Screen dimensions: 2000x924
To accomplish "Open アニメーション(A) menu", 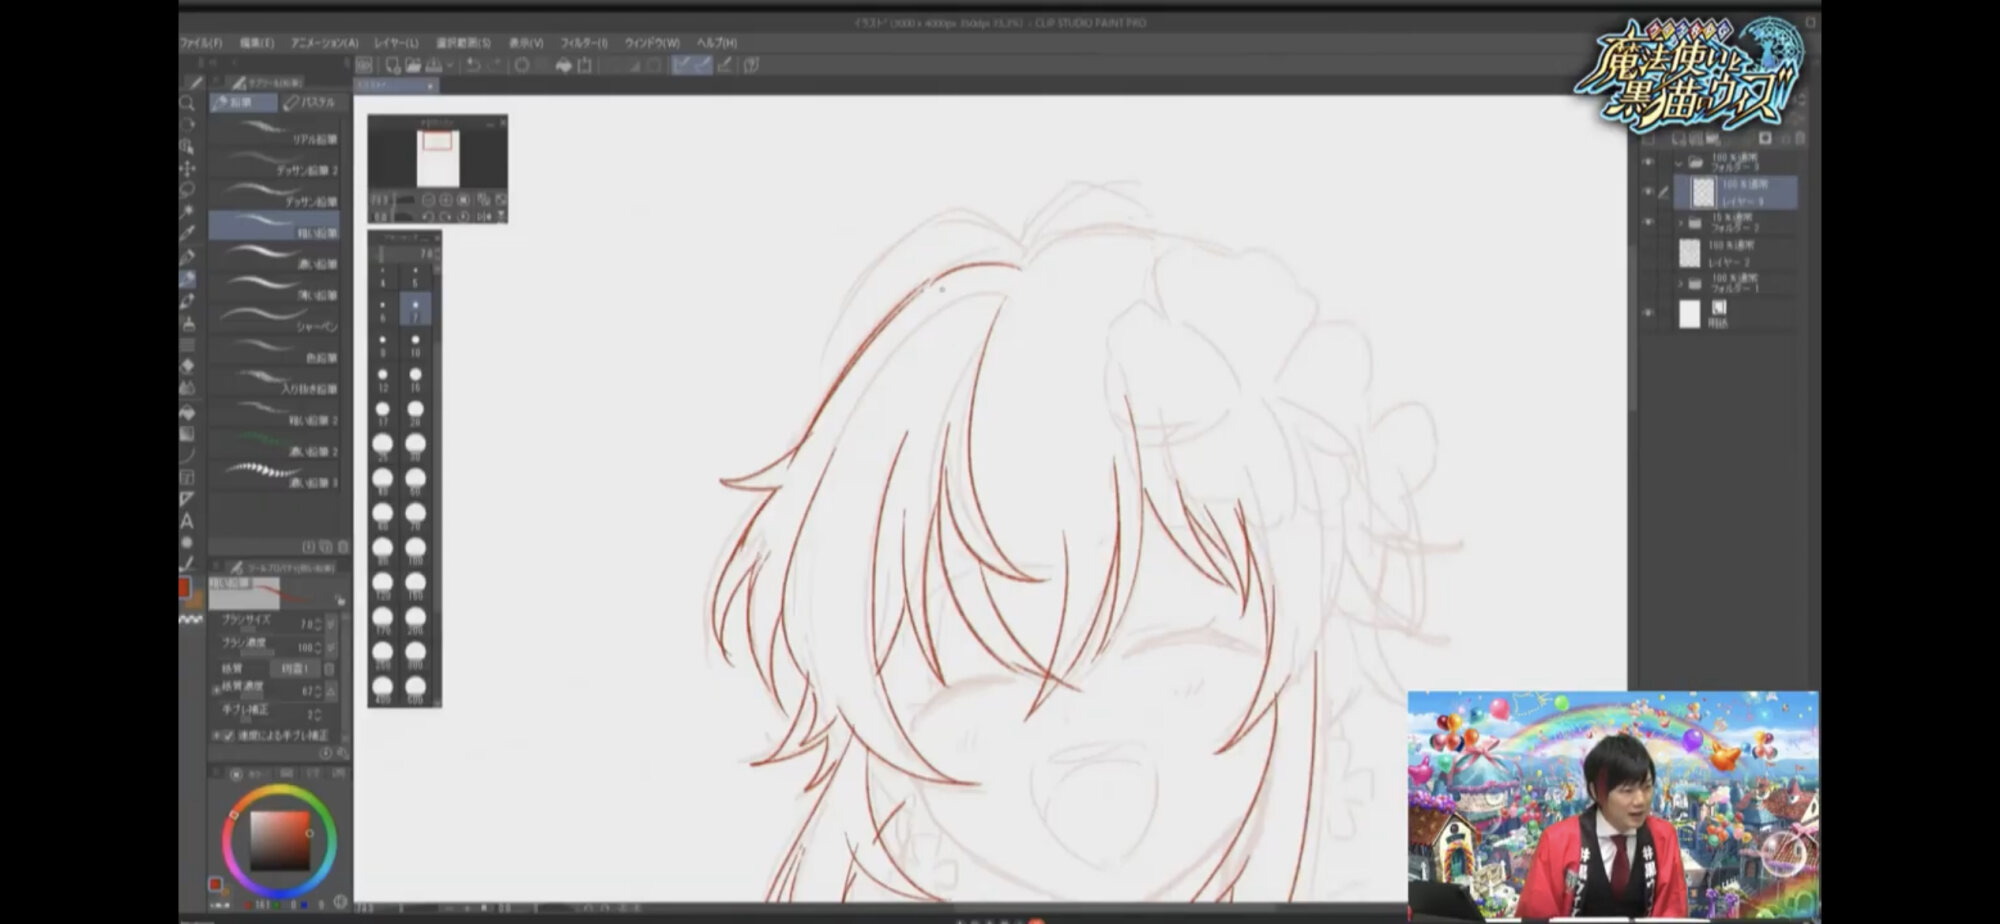I will click(324, 43).
